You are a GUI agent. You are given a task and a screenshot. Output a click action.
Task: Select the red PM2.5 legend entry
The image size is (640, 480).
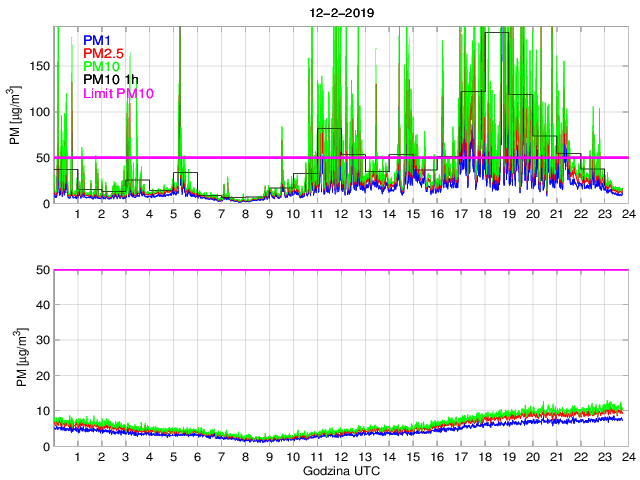pos(103,53)
